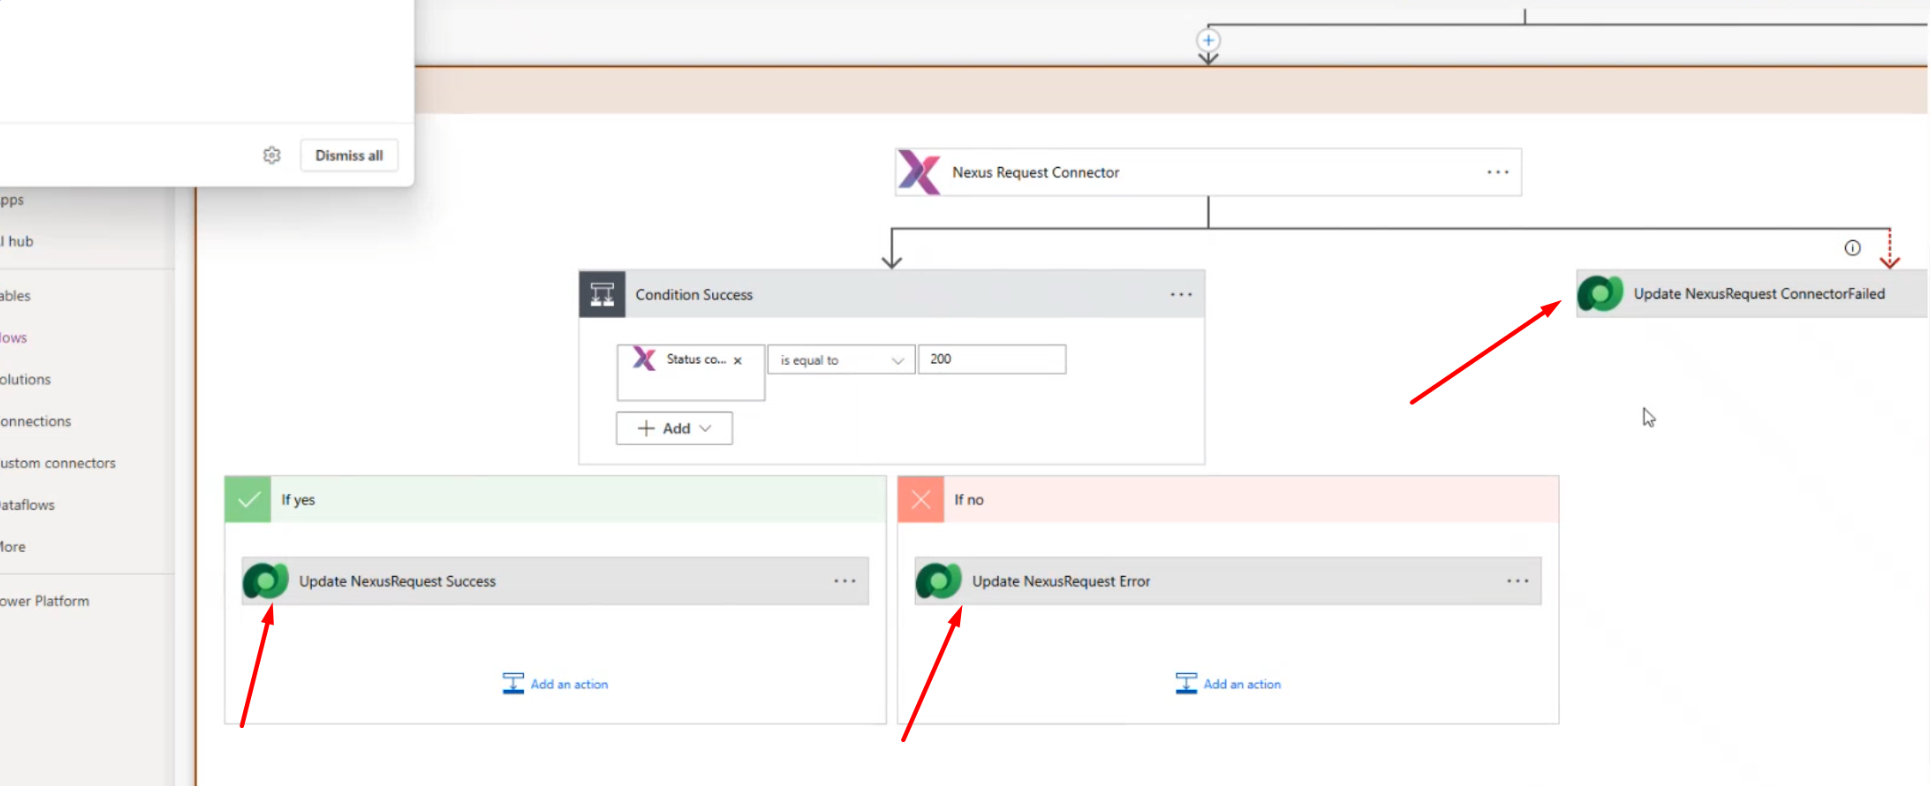The image size is (1930, 786).
Task: Open Power Platform in the left navigation
Action: [x=44, y=601]
